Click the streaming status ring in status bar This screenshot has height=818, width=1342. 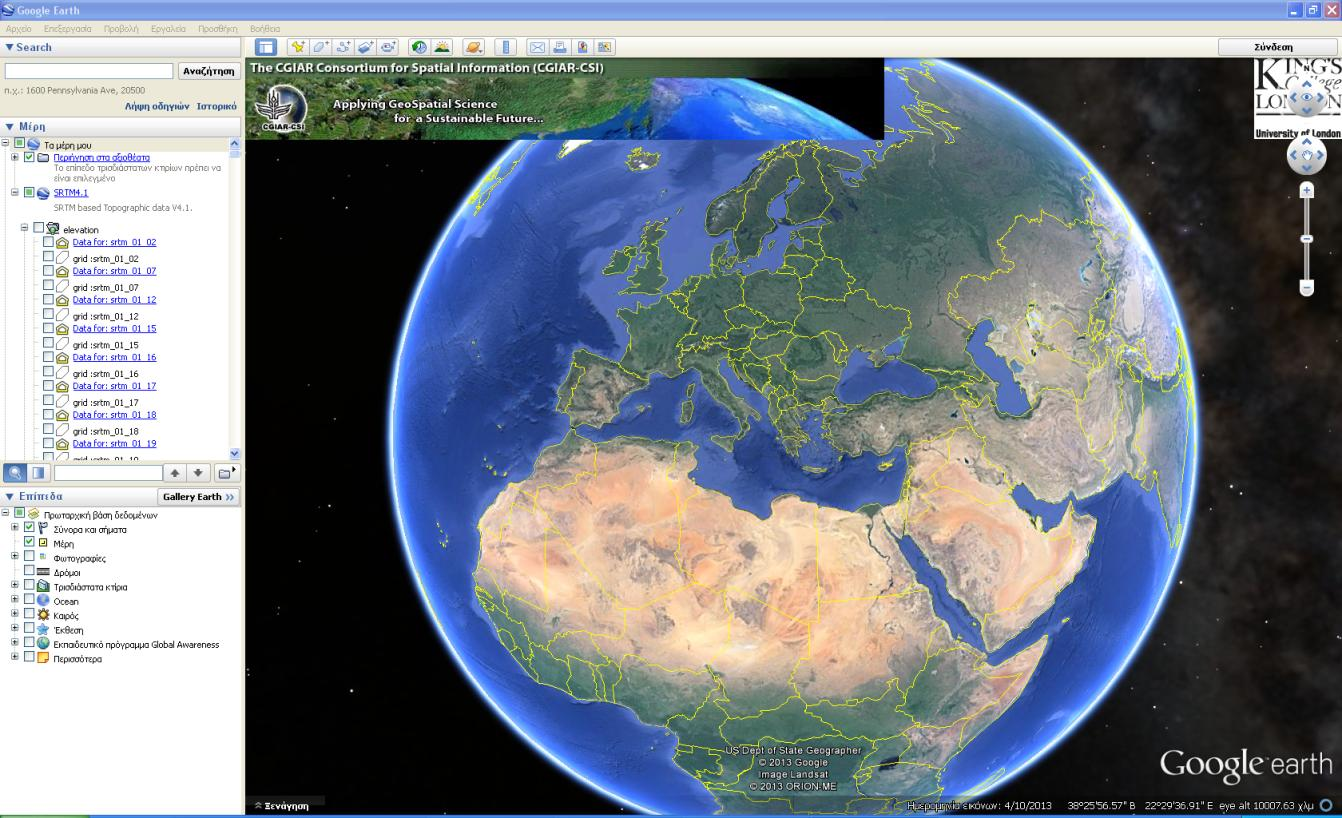[x=1327, y=805]
